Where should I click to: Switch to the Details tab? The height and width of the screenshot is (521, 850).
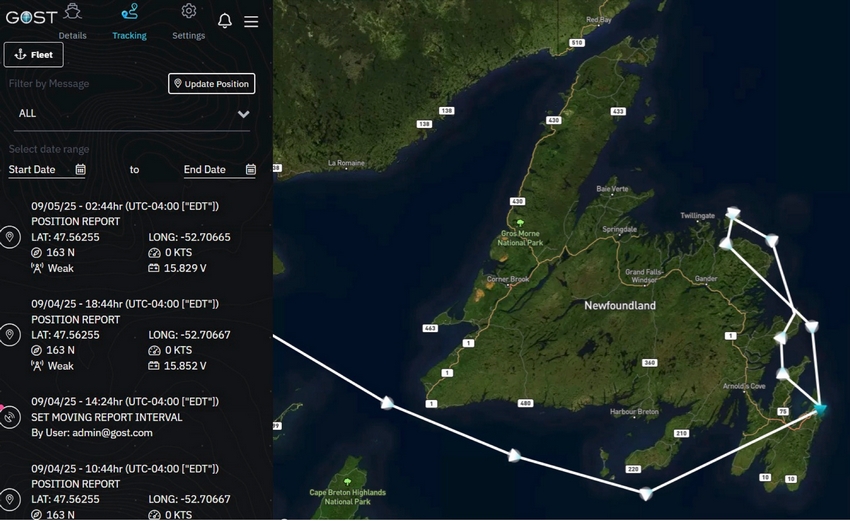[72, 22]
